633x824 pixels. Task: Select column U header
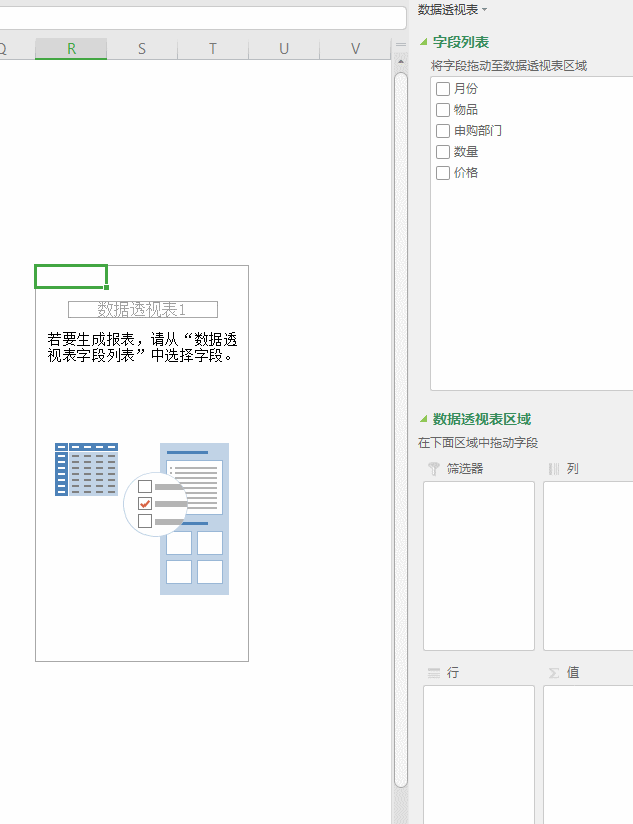[284, 49]
